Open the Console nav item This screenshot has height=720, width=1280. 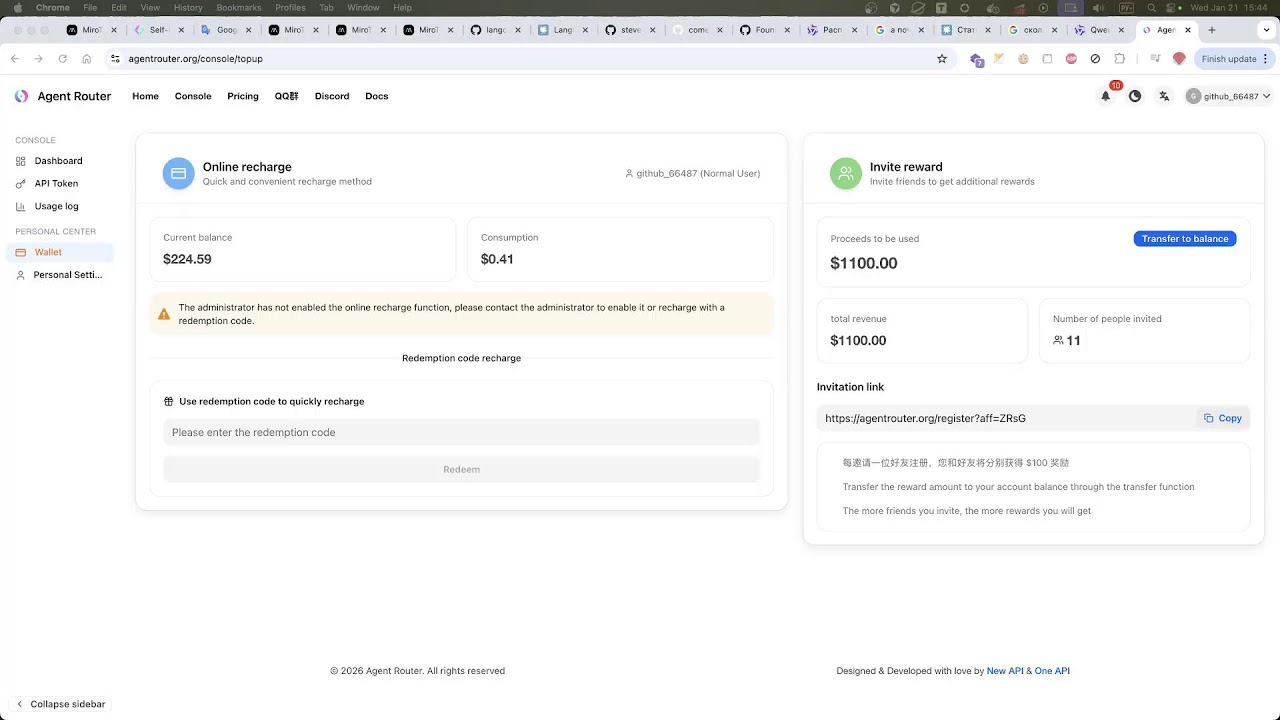(193, 96)
